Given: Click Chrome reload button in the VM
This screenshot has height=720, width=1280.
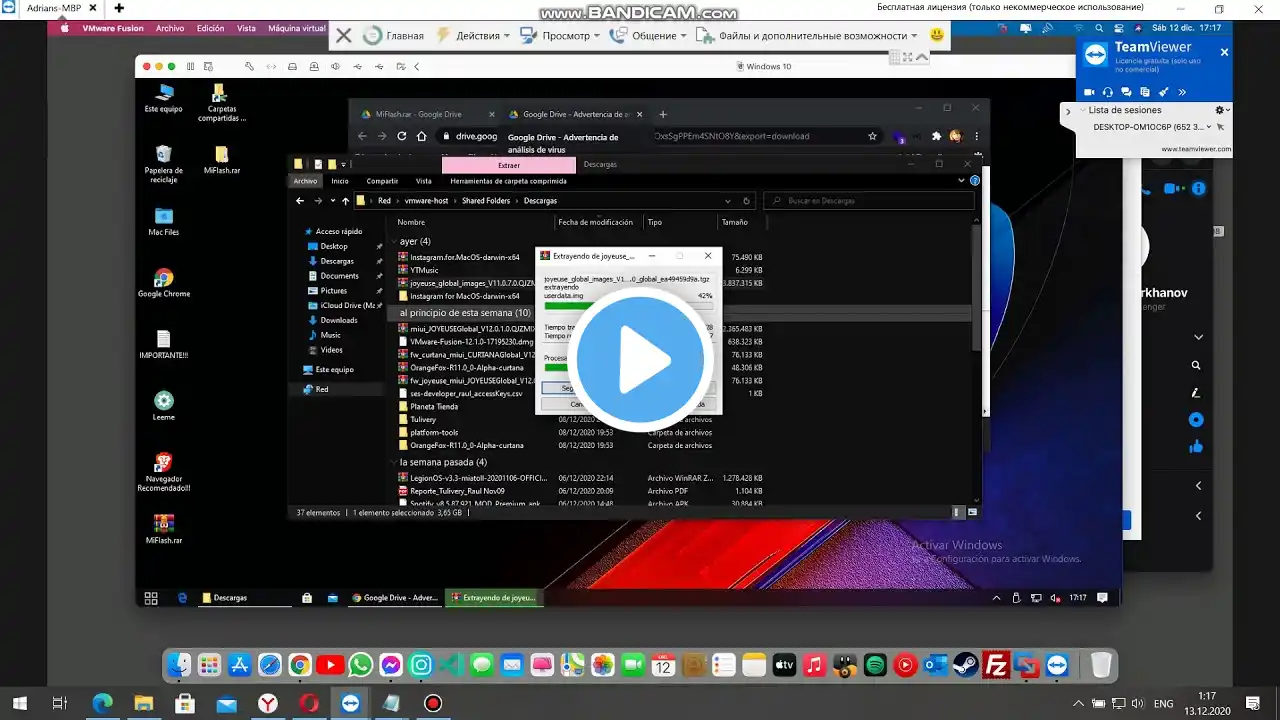Looking at the screenshot, I should click(402, 136).
